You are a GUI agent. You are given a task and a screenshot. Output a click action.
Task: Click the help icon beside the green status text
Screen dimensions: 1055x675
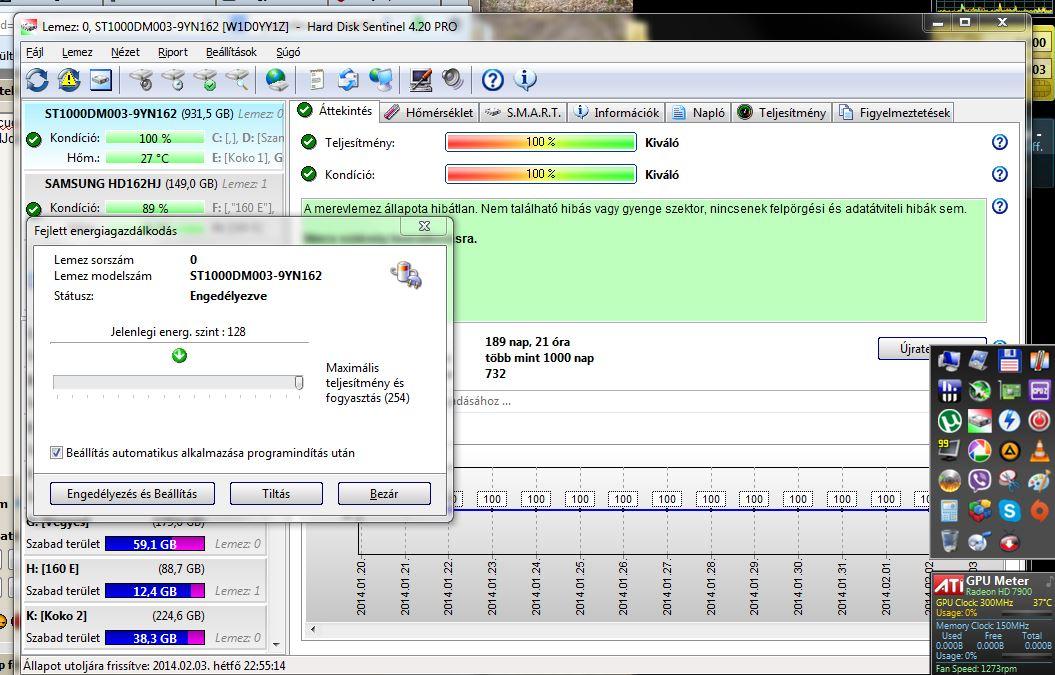1000,206
